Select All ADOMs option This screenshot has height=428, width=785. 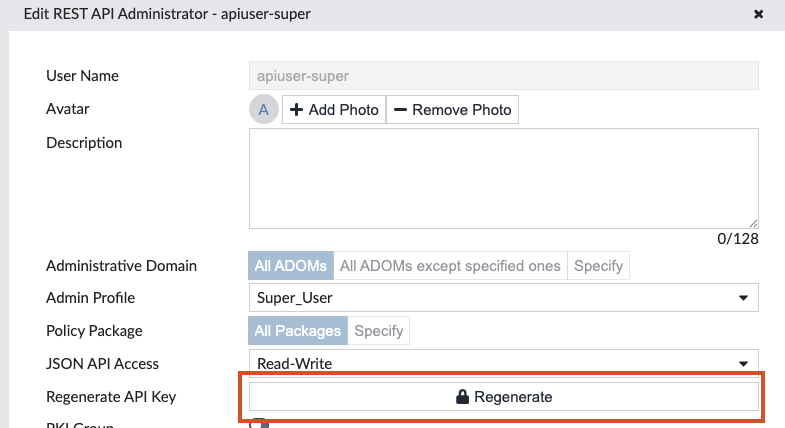[x=291, y=266]
